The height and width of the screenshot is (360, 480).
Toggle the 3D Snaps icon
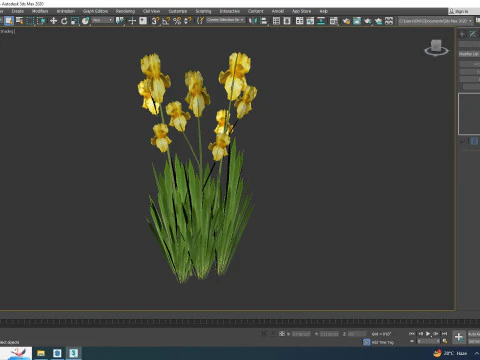coord(155,21)
